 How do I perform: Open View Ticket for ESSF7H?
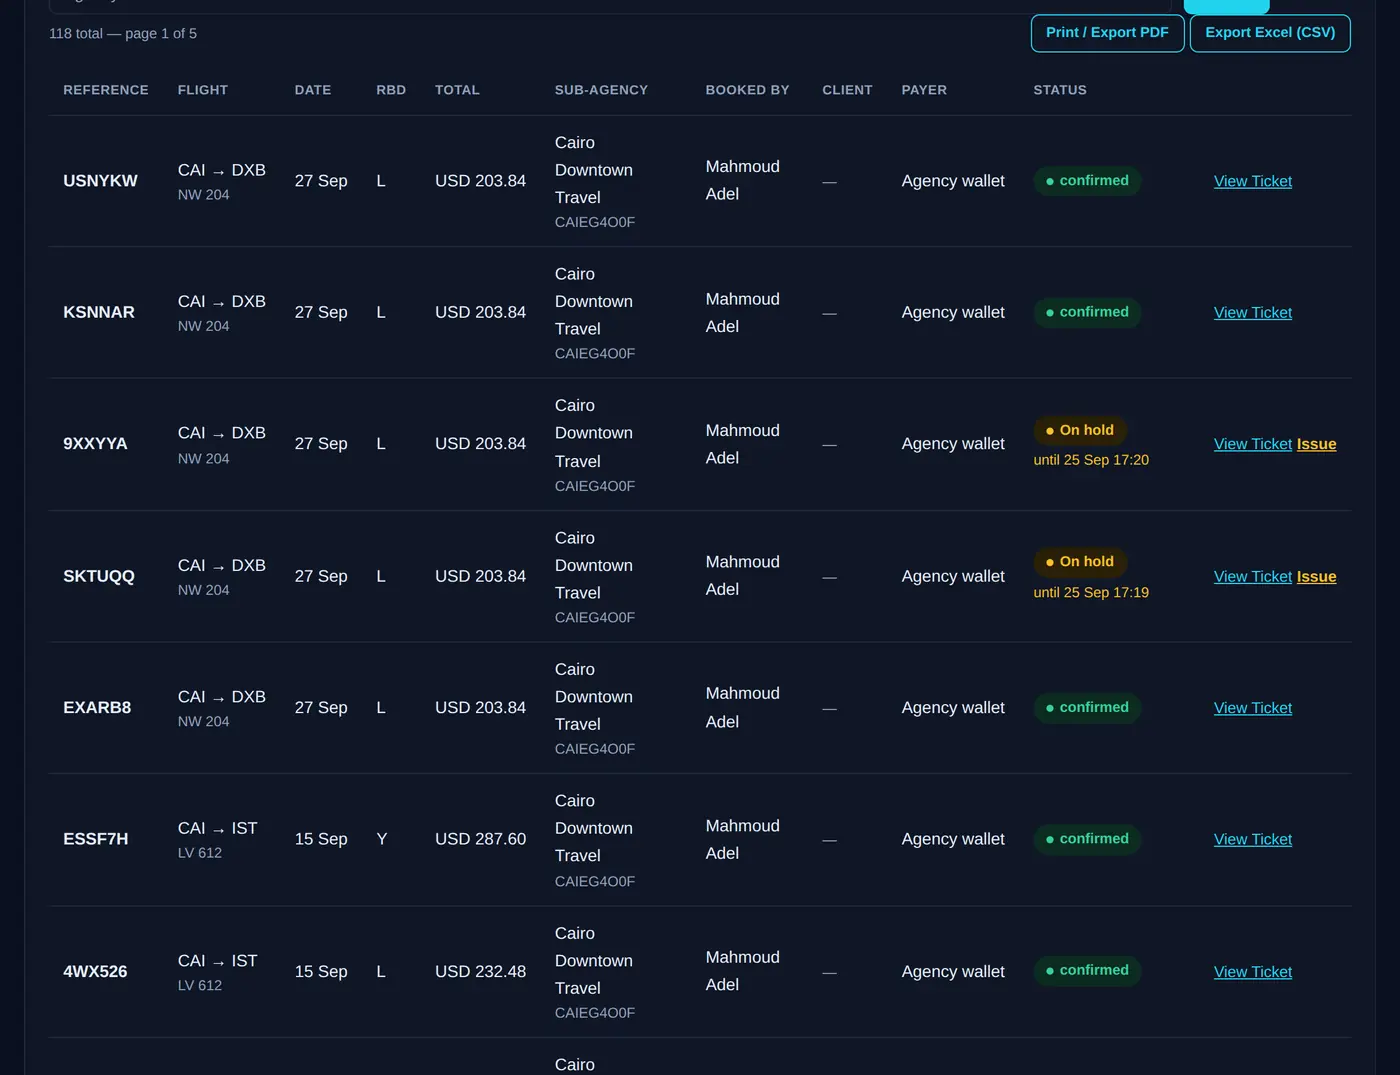click(1252, 840)
